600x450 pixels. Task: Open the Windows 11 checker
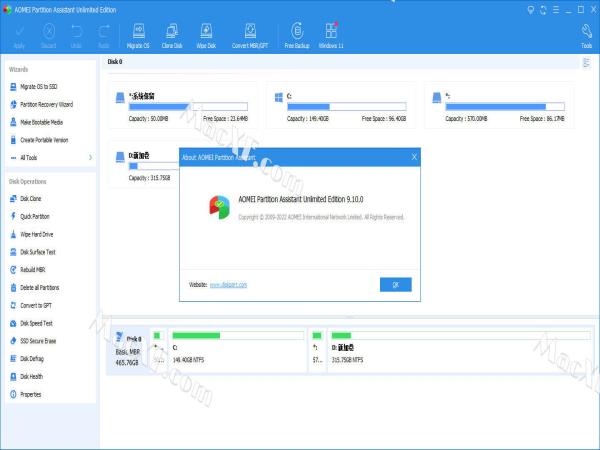331,37
